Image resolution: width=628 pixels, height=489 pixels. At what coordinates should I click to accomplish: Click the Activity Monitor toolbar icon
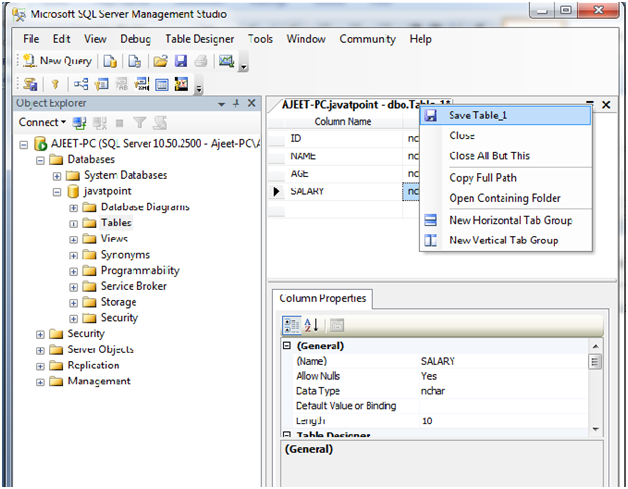(x=226, y=61)
